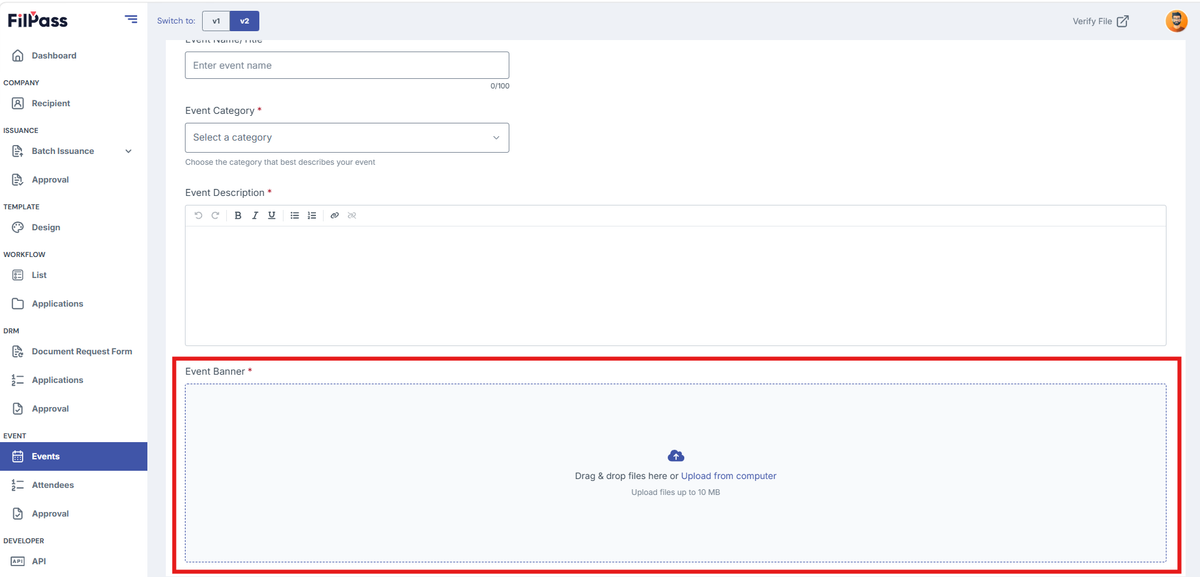Remove link using the unlink icon

click(x=352, y=215)
